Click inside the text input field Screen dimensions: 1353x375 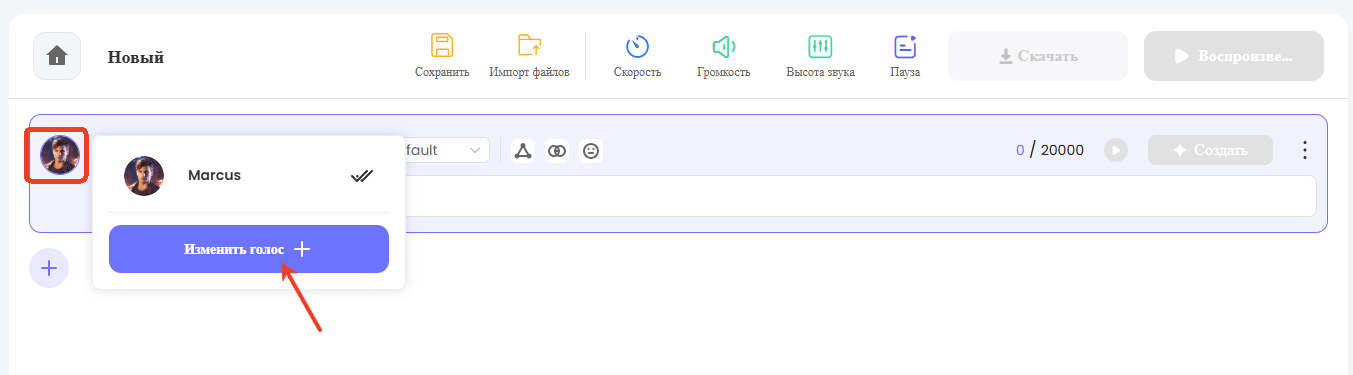(860, 196)
